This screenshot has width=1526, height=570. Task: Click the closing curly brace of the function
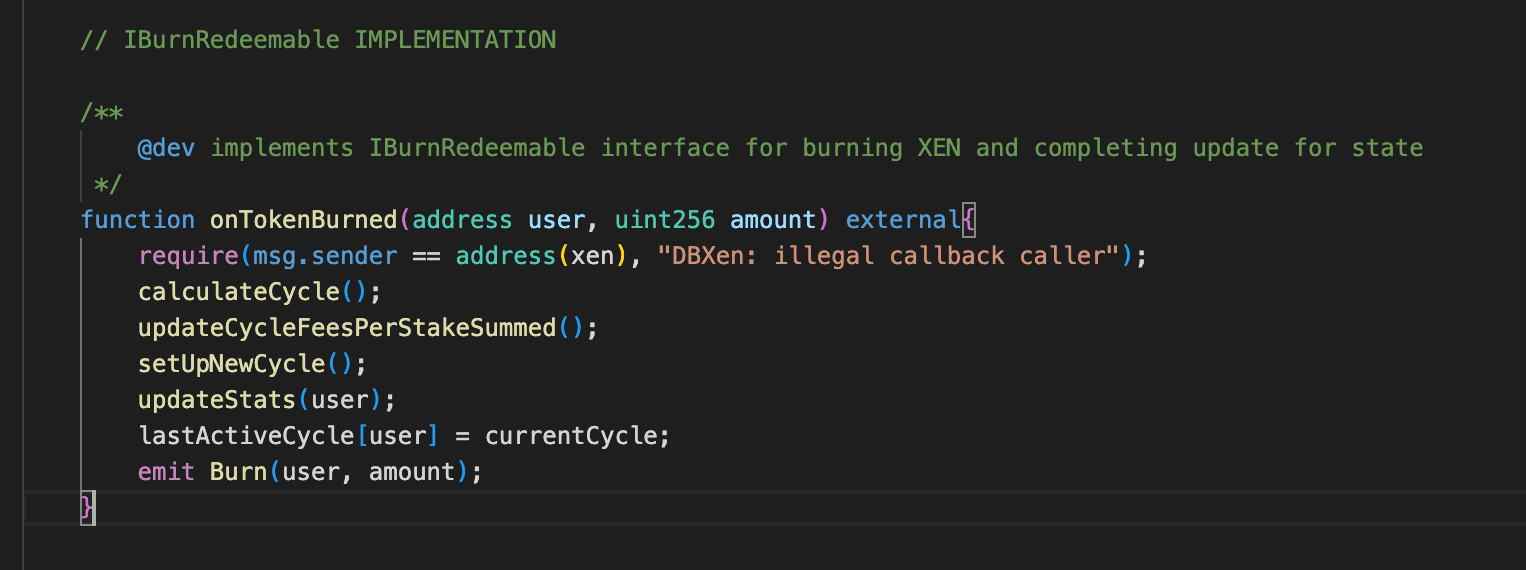pos(87,508)
